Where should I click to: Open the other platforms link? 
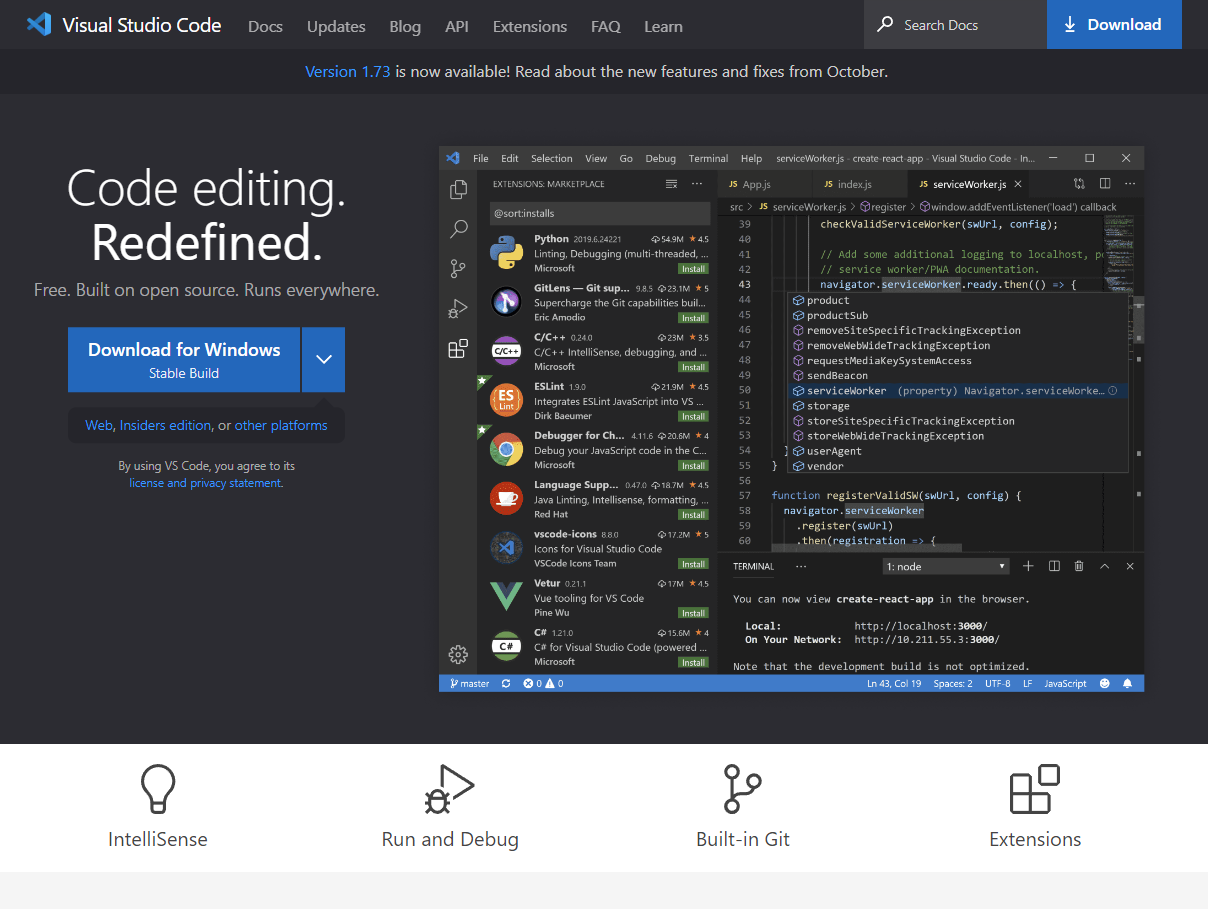281,425
